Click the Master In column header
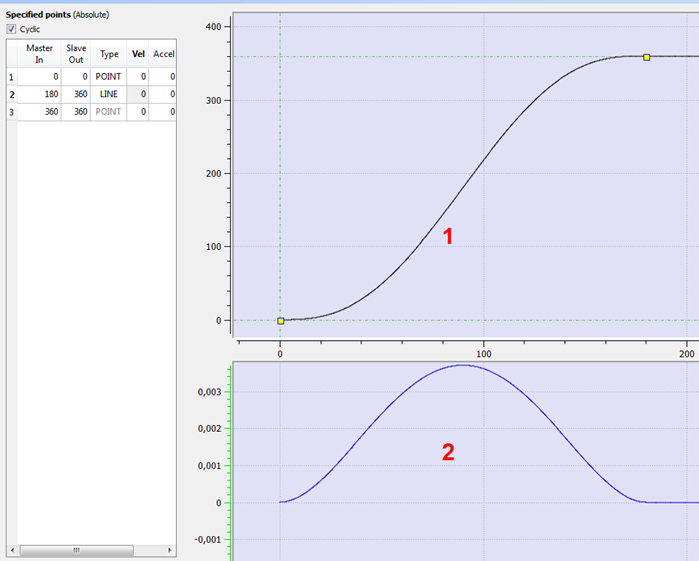Screen dimensions: 699x561 pos(39,54)
